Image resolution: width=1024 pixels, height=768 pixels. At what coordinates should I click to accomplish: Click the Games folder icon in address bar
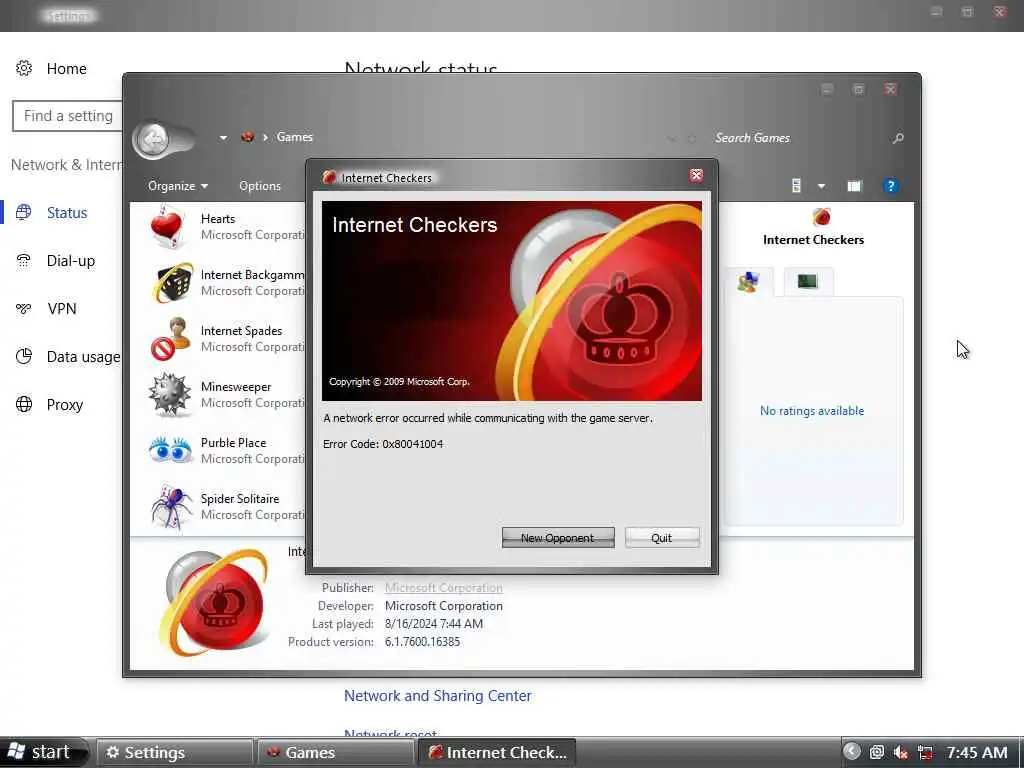247,137
